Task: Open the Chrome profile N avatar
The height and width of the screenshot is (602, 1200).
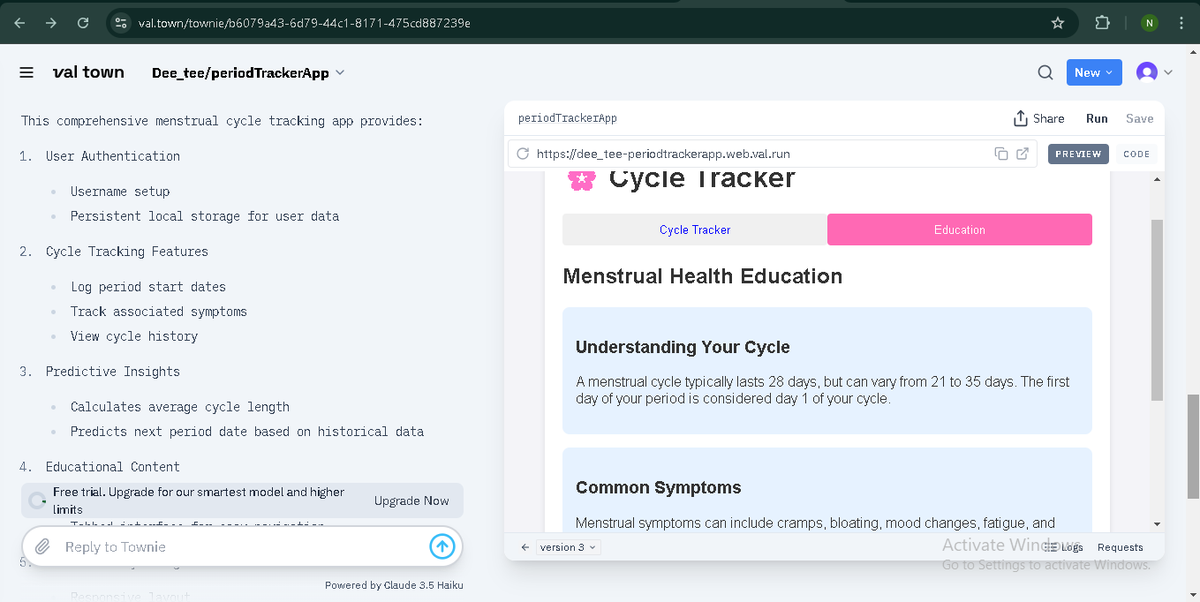Action: [x=1150, y=23]
